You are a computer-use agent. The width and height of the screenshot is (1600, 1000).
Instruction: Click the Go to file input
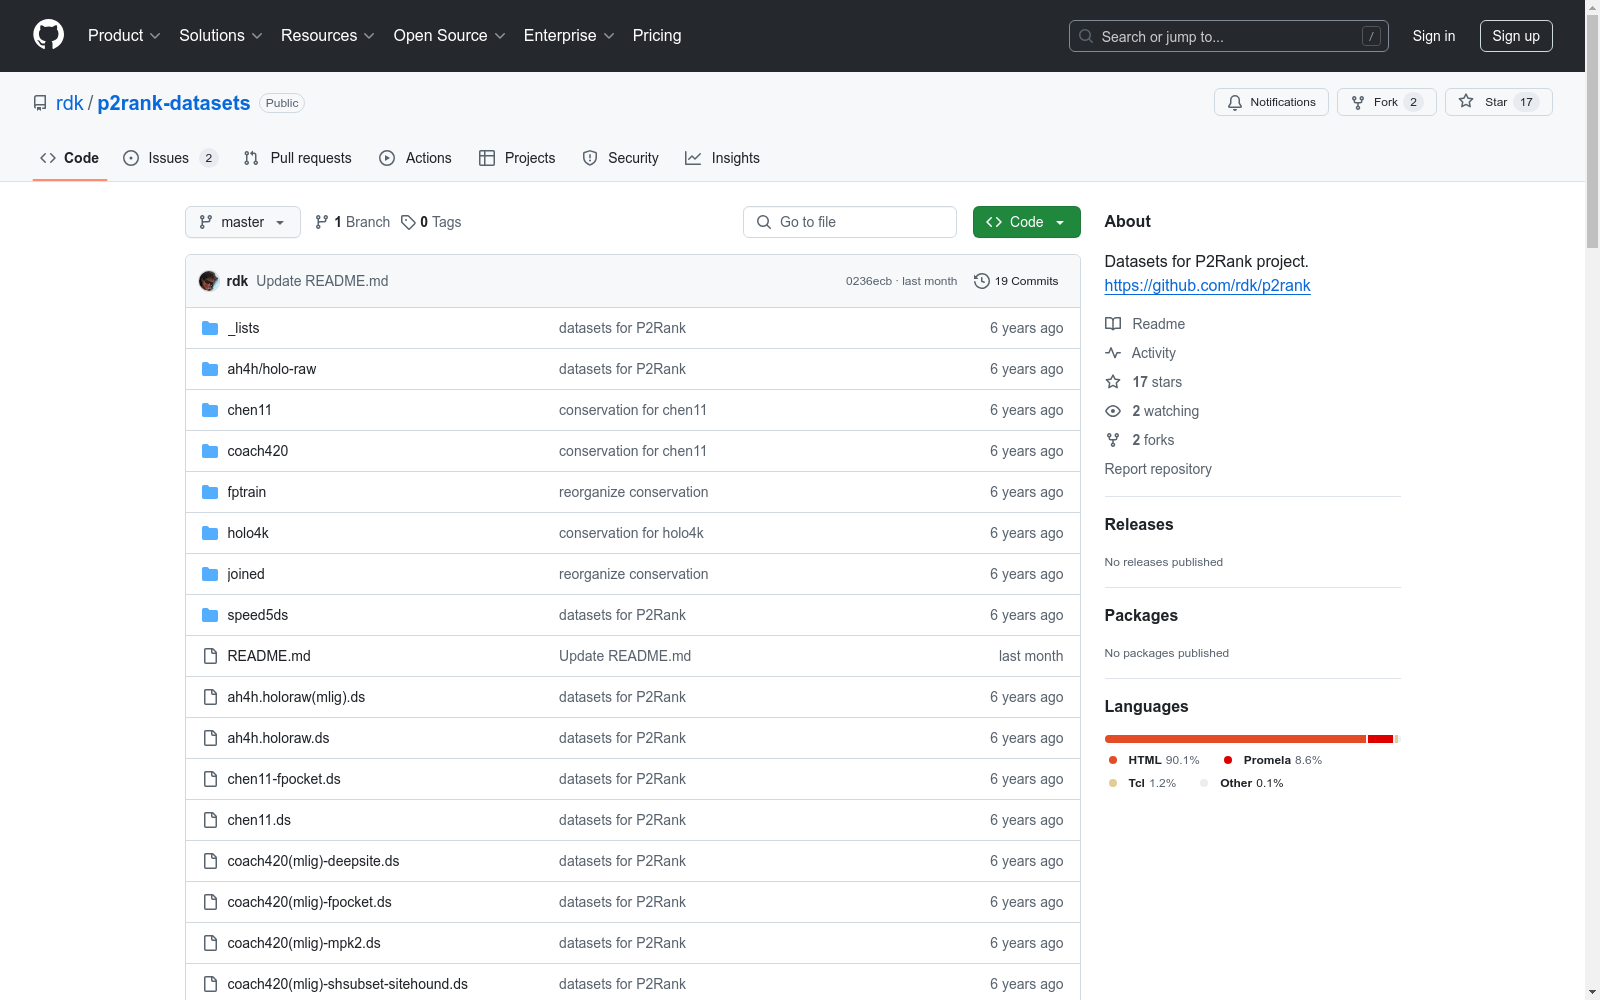tap(850, 222)
